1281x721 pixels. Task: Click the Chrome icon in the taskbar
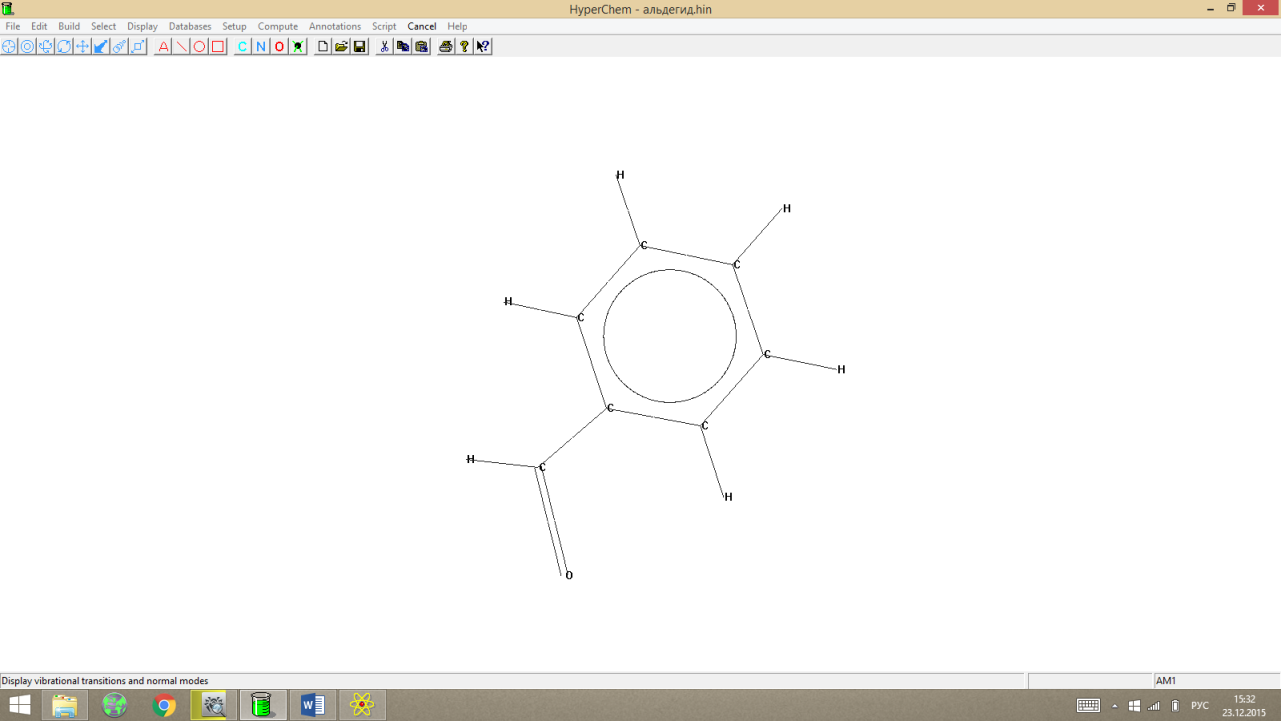(x=164, y=705)
